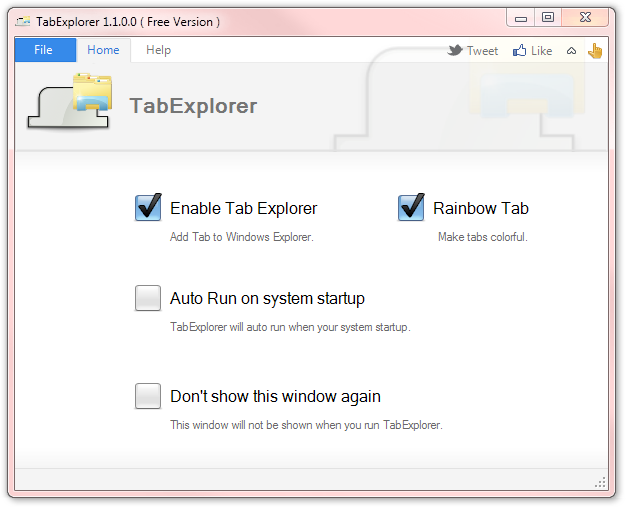
Task: Click 'Make tabs colorful.' description
Action: pyautogui.click(x=483, y=237)
